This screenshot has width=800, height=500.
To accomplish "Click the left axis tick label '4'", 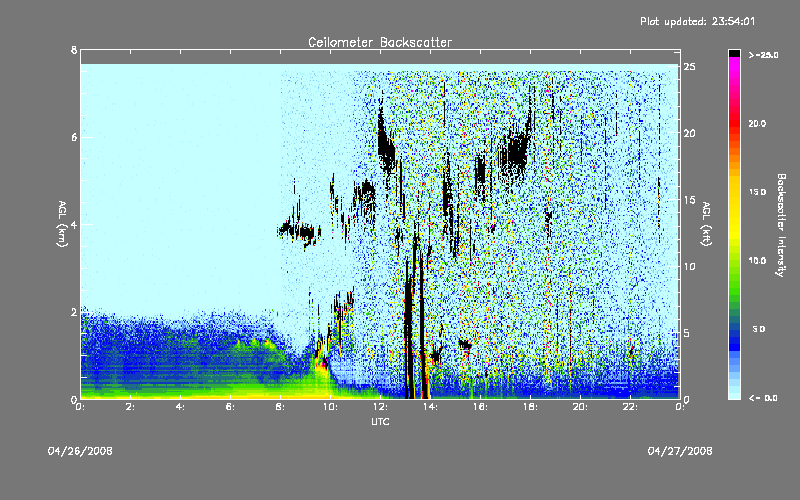I will (74, 224).
